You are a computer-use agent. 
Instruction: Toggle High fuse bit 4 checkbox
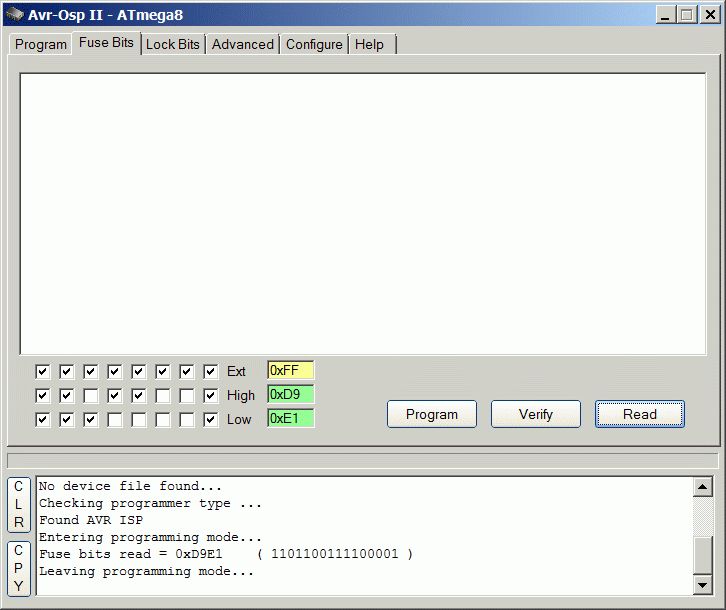[x=115, y=396]
